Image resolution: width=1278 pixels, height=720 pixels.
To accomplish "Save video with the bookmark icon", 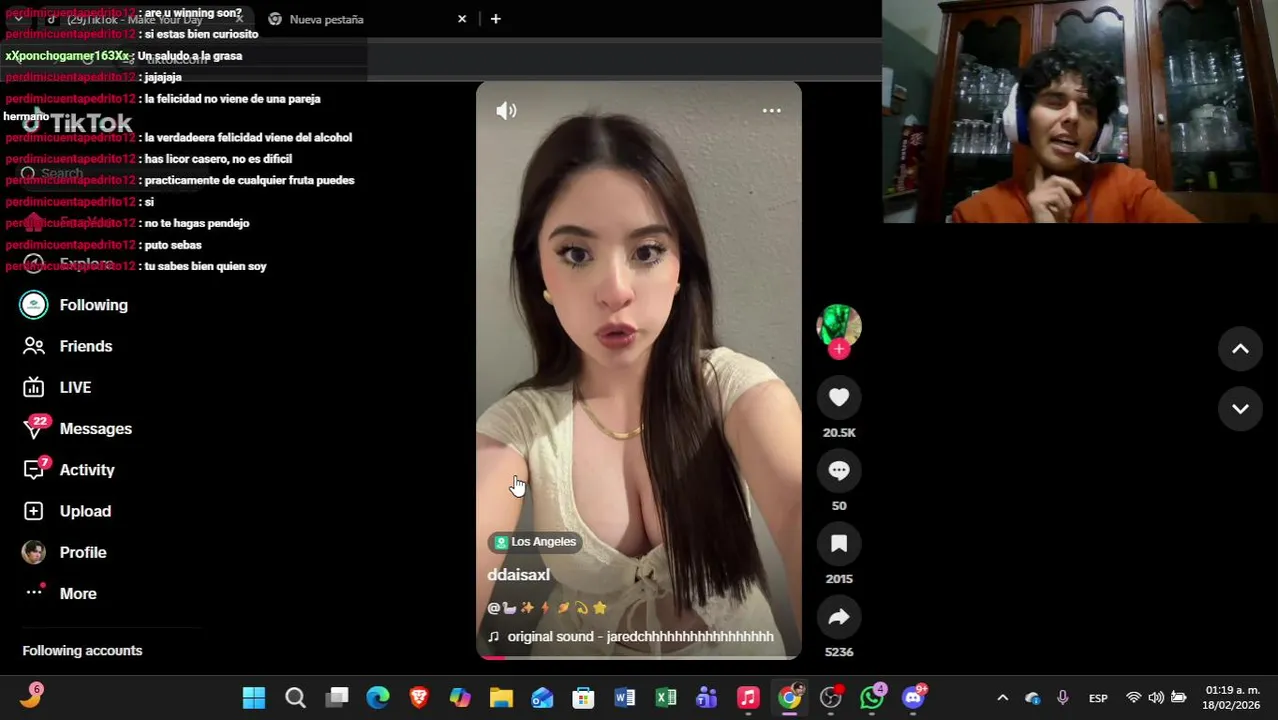I will (x=839, y=544).
